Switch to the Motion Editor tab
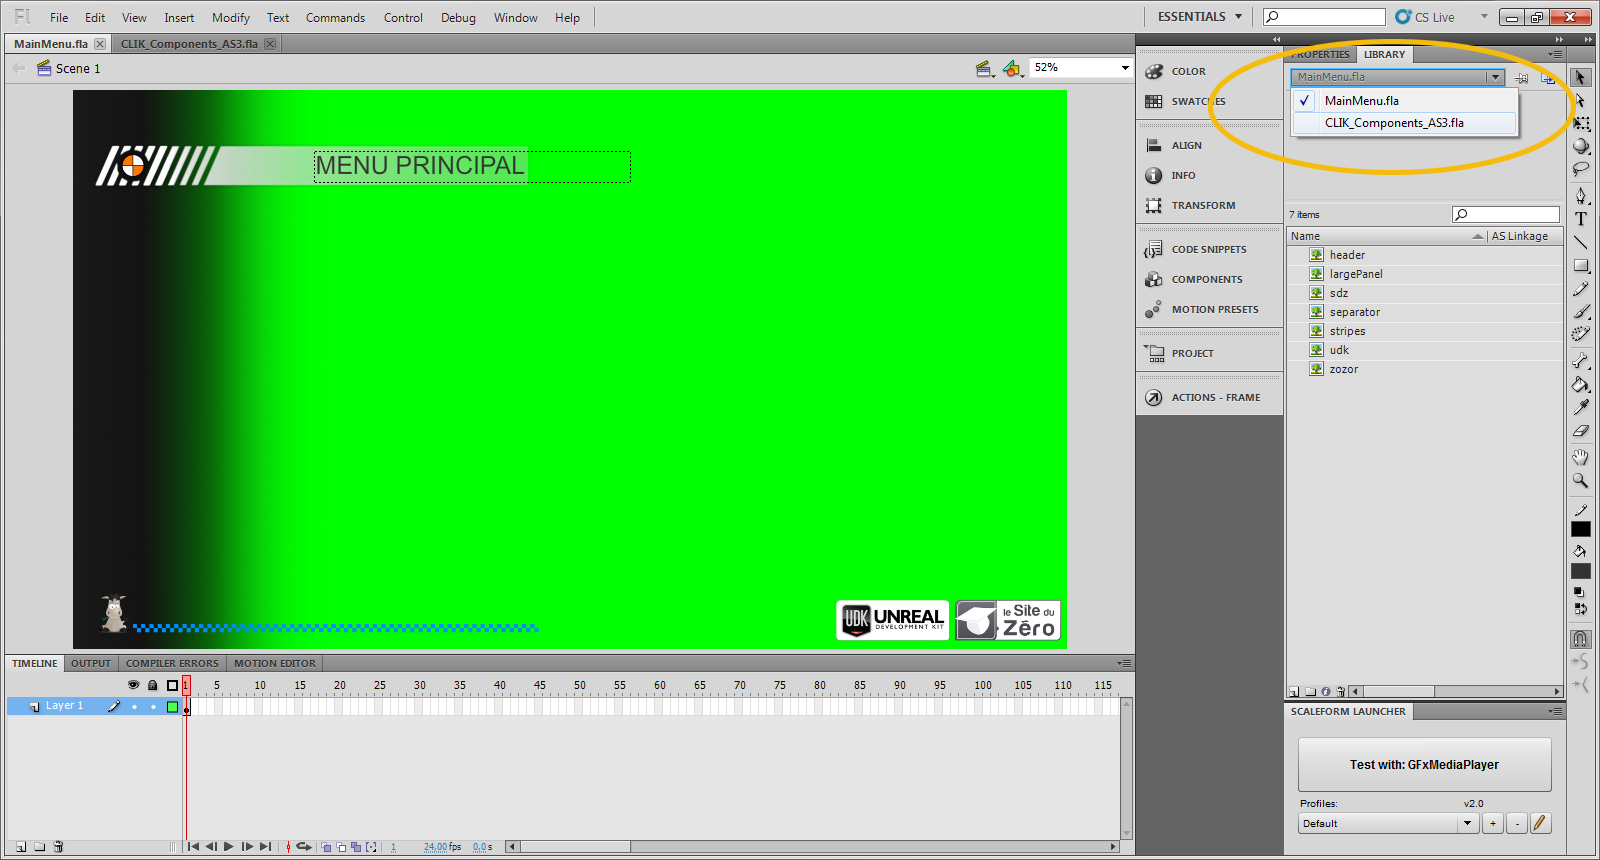The height and width of the screenshot is (860, 1600). (x=274, y=663)
